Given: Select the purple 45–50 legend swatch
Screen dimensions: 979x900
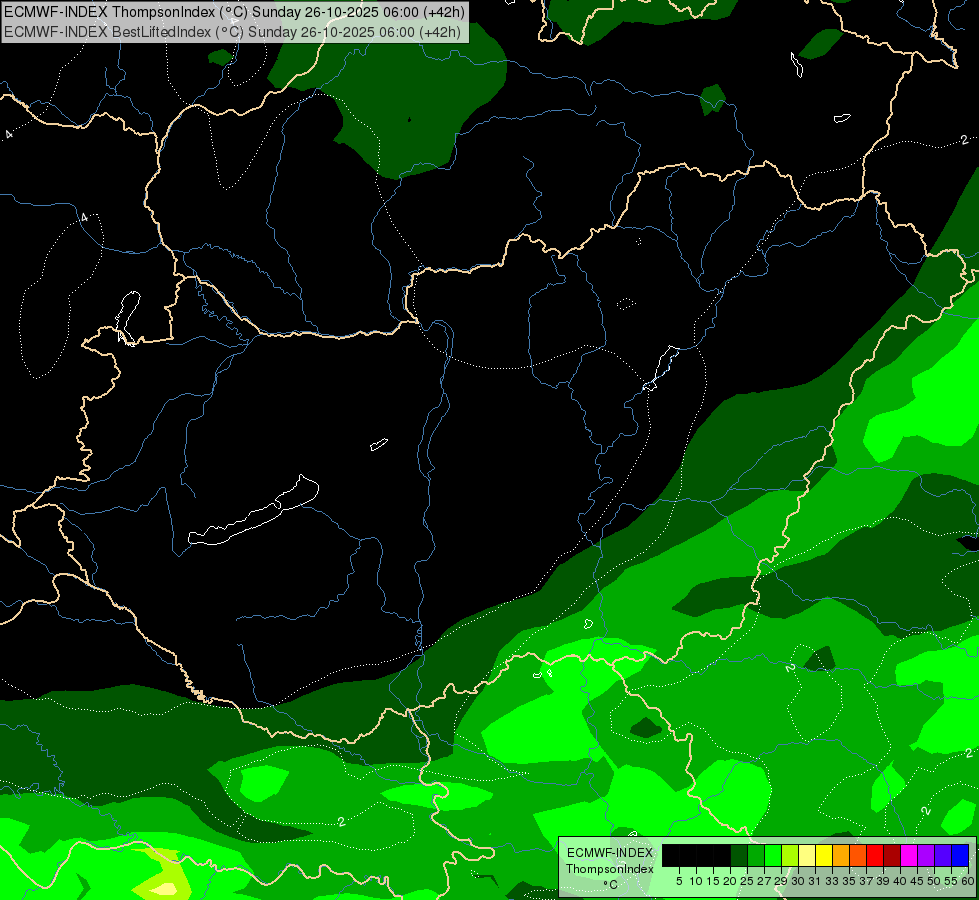Looking at the screenshot, I should pyautogui.click(x=927, y=855).
